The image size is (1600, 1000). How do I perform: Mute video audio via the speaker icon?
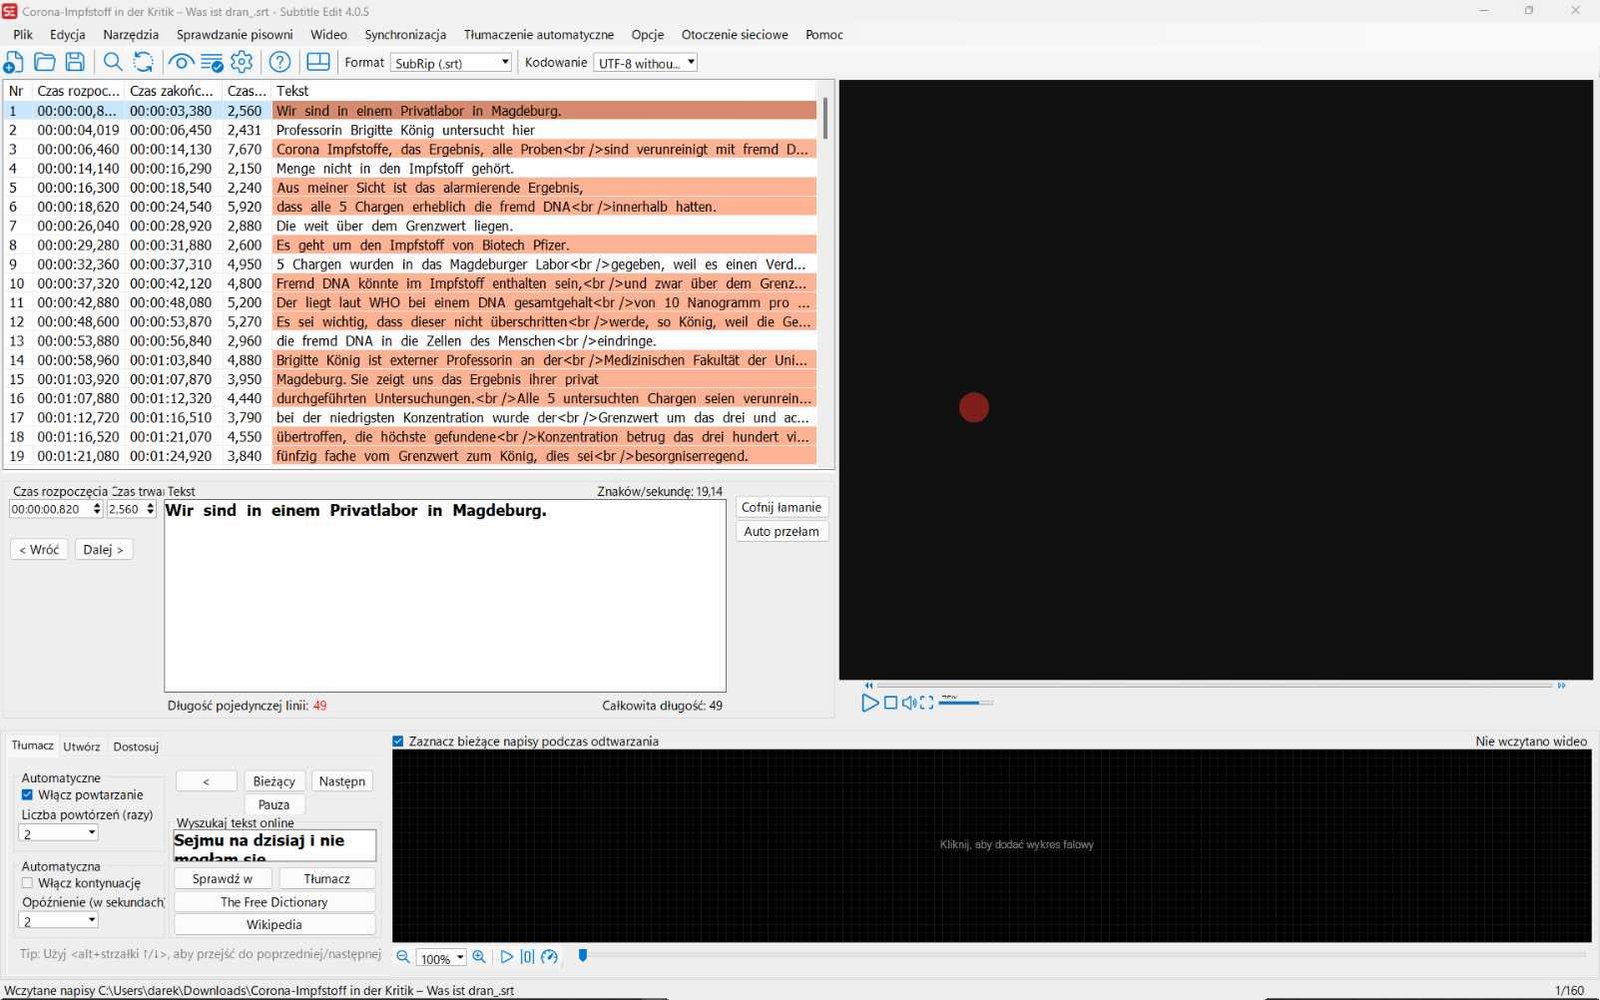(x=909, y=703)
